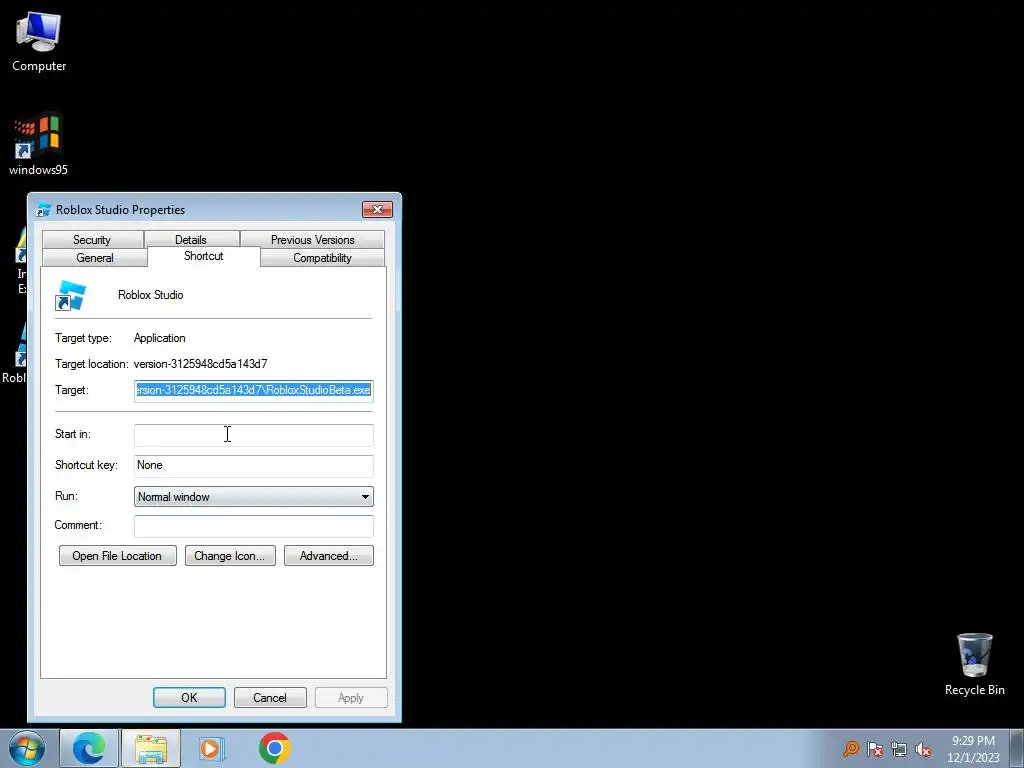Viewport: 1024px width, 768px height.
Task: Open Action Center flag icon in the tray
Action: (875, 749)
